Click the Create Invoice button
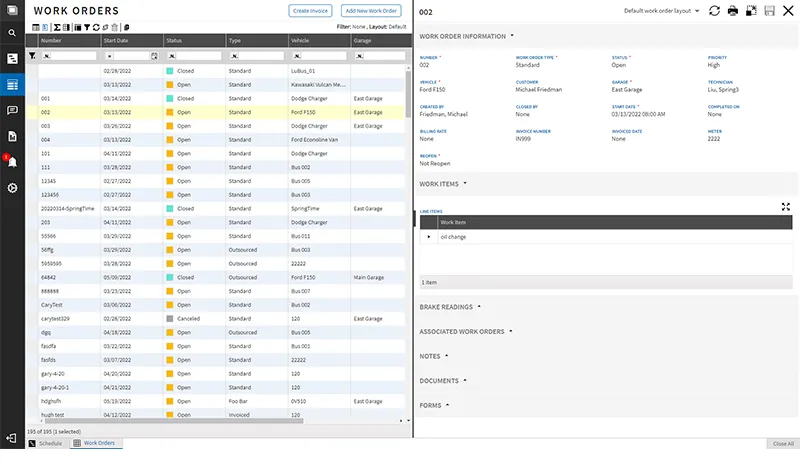Image resolution: width=800 pixels, height=469 pixels. [310, 11]
